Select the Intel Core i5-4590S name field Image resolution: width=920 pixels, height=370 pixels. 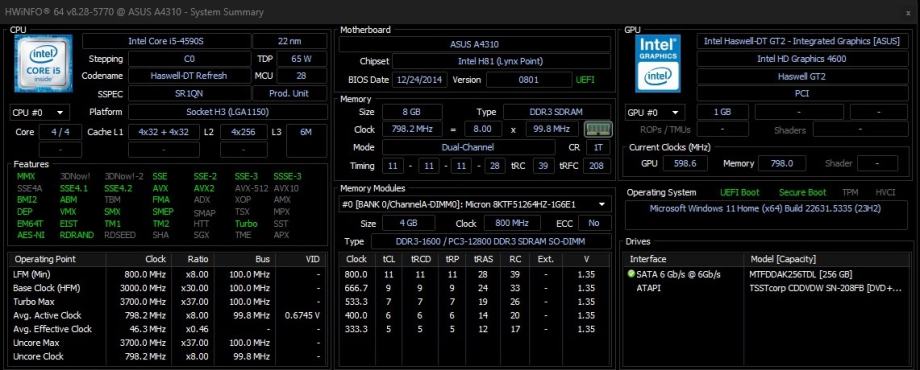[x=166, y=41]
